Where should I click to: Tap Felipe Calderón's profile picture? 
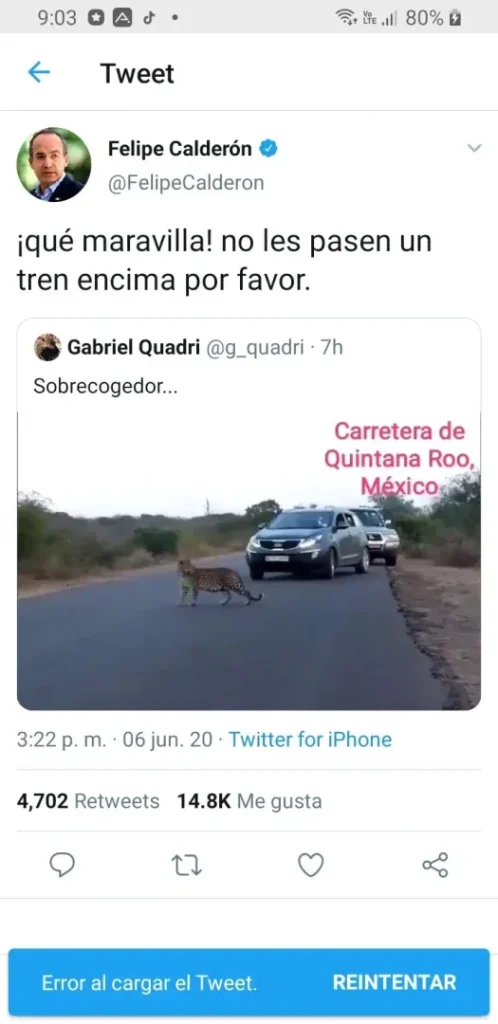coord(54,165)
